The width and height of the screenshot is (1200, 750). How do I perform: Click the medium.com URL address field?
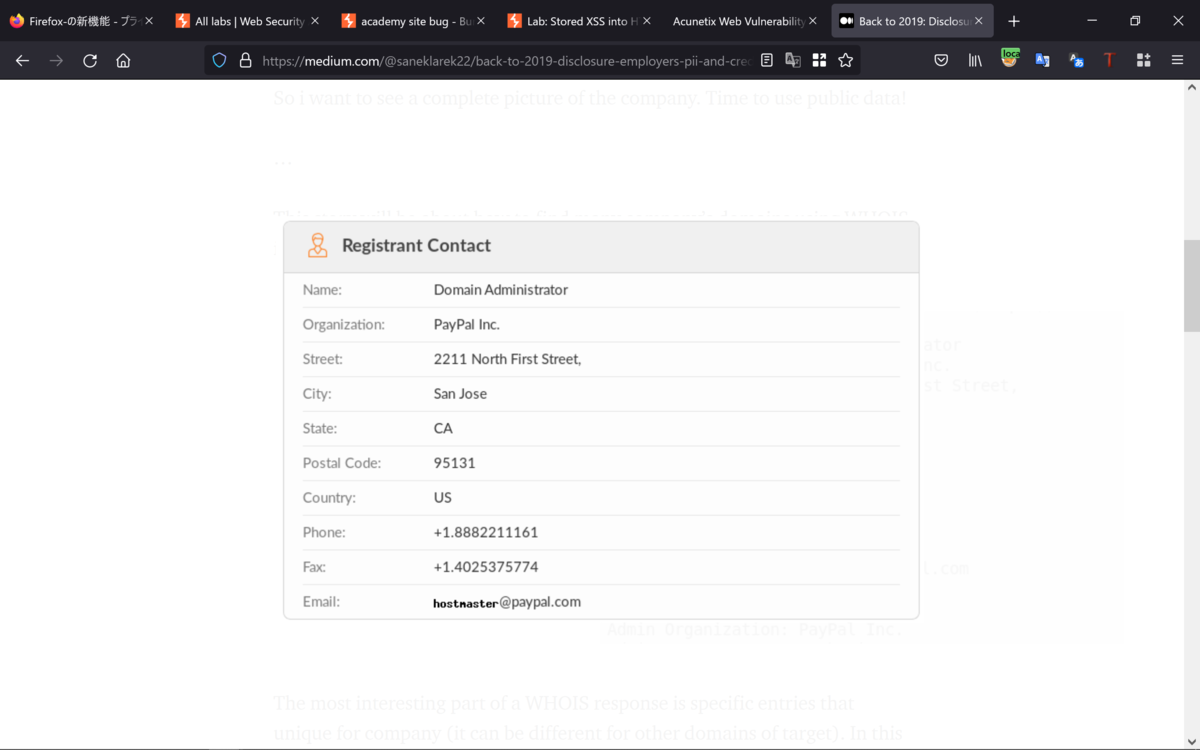(x=507, y=61)
